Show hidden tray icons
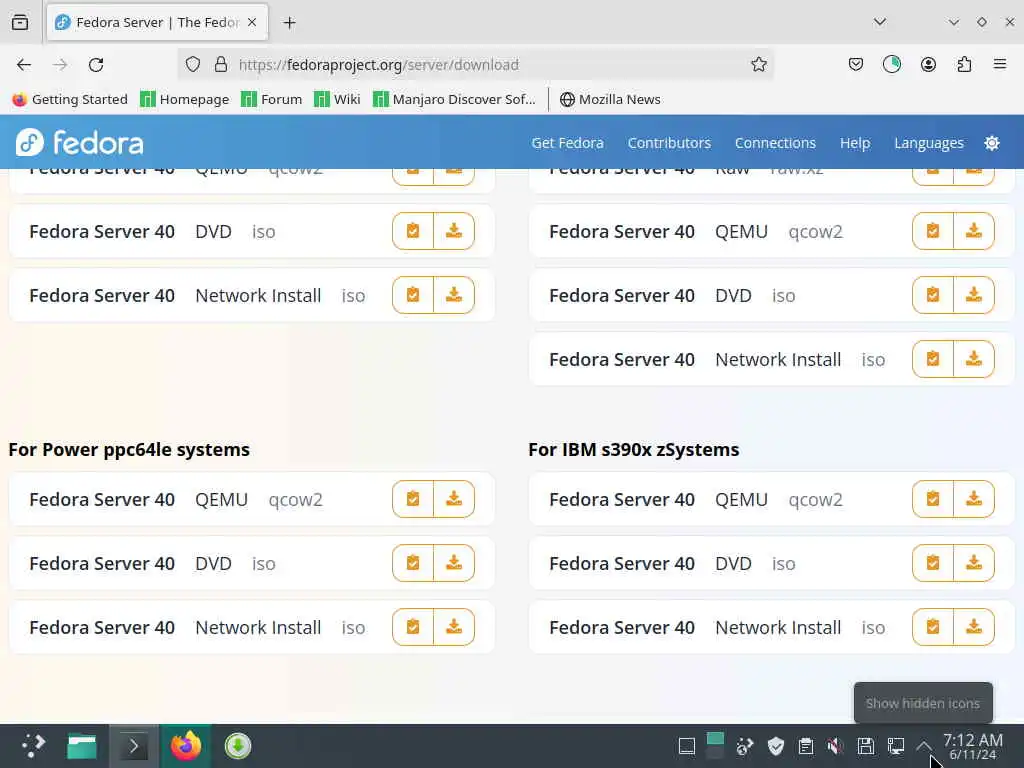Viewport: 1024px width, 768px height. 924,746
